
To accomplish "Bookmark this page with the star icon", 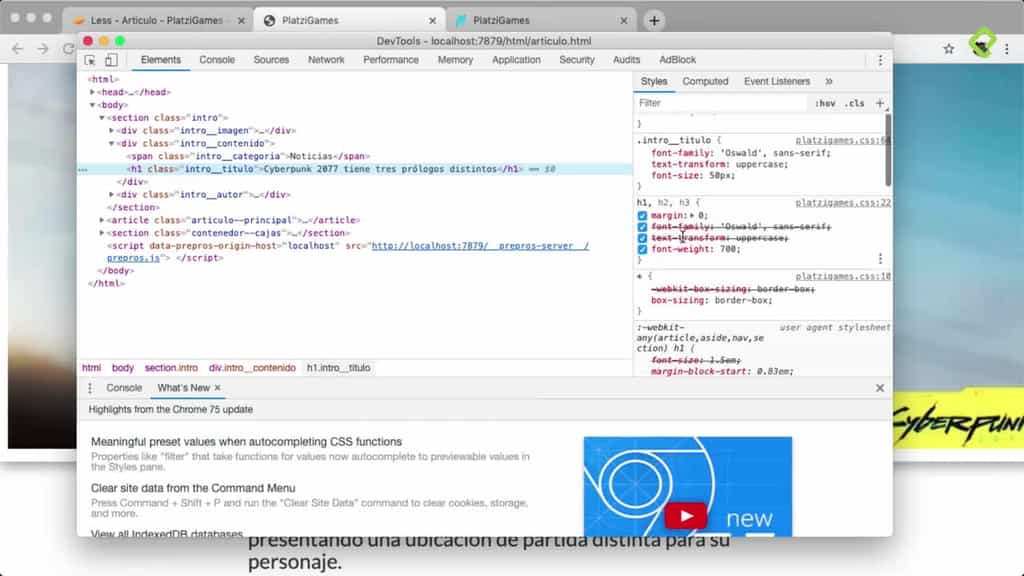I will point(949,48).
